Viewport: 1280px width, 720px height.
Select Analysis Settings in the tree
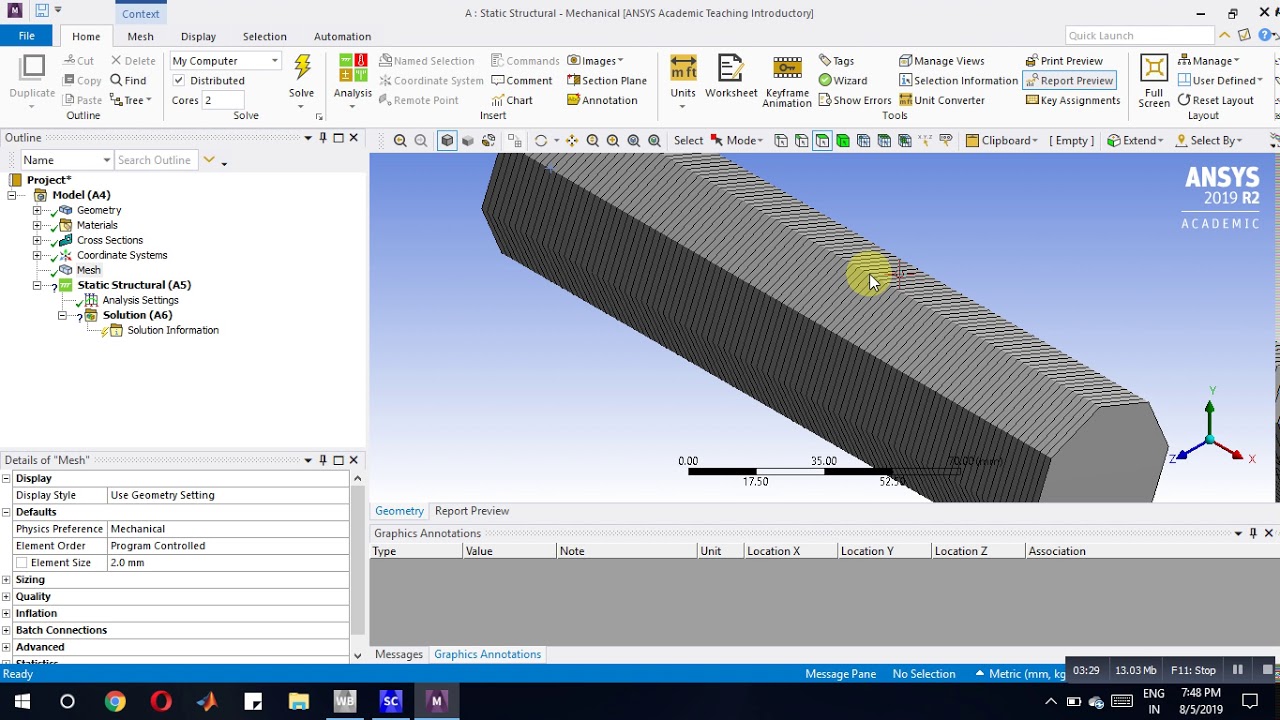(140, 300)
